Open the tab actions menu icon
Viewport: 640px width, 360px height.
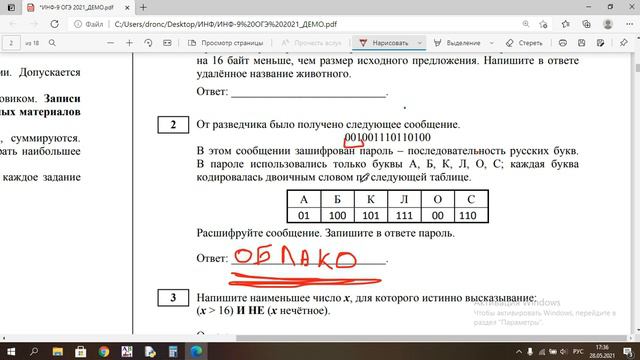point(11,7)
